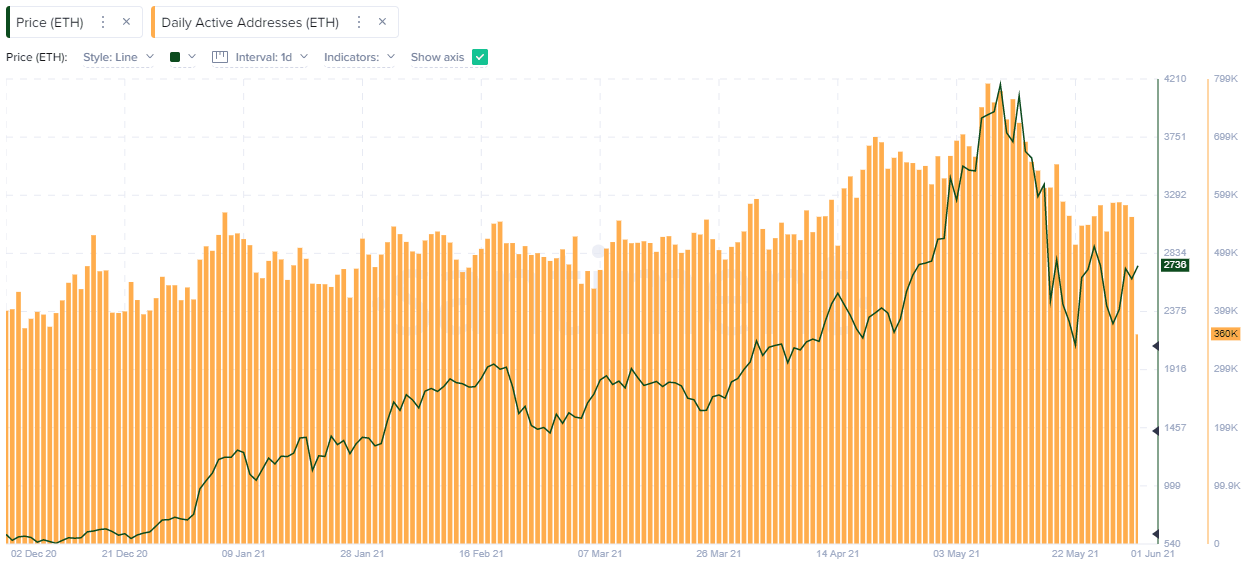Viewport: 1251px width, 562px height.
Task: Toggle the Show axis checkbox
Action: pos(480,57)
